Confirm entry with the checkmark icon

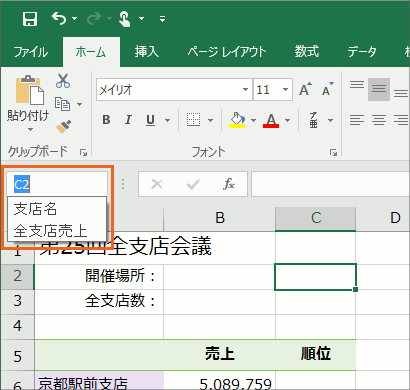(x=193, y=184)
